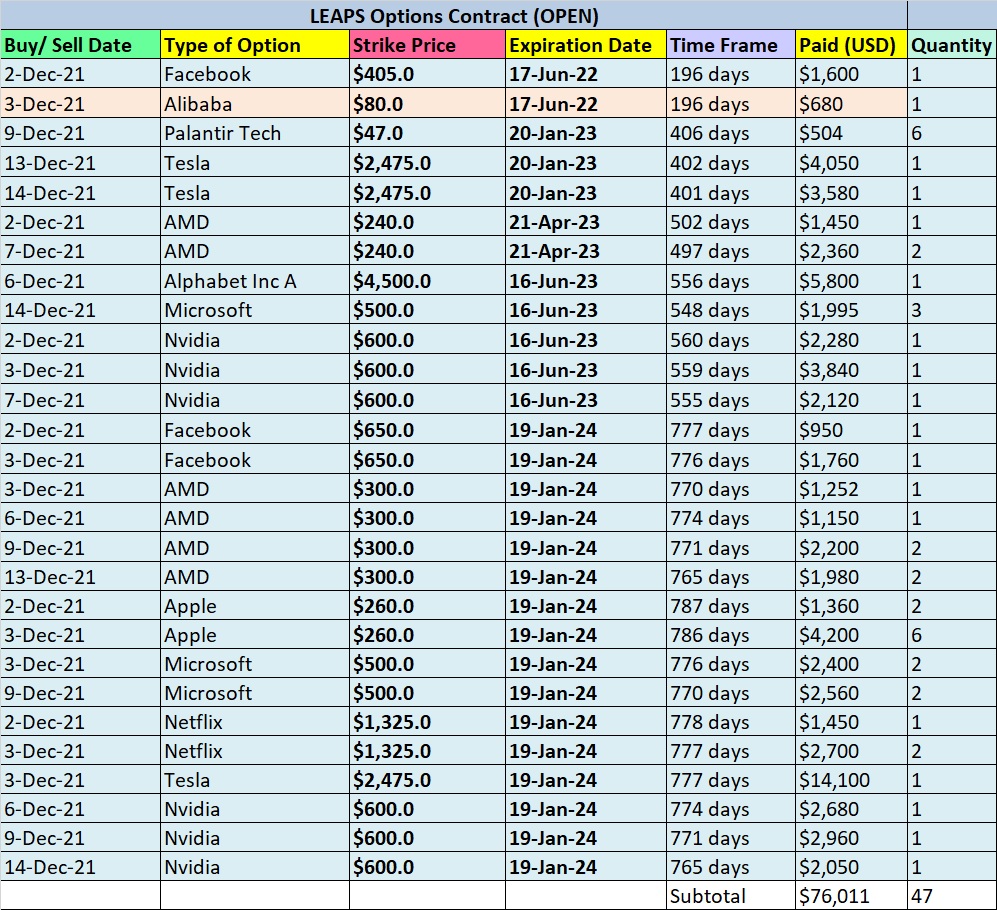The image size is (997, 910).
Task: Click the 787 days time frame cell
Action: (x=730, y=606)
